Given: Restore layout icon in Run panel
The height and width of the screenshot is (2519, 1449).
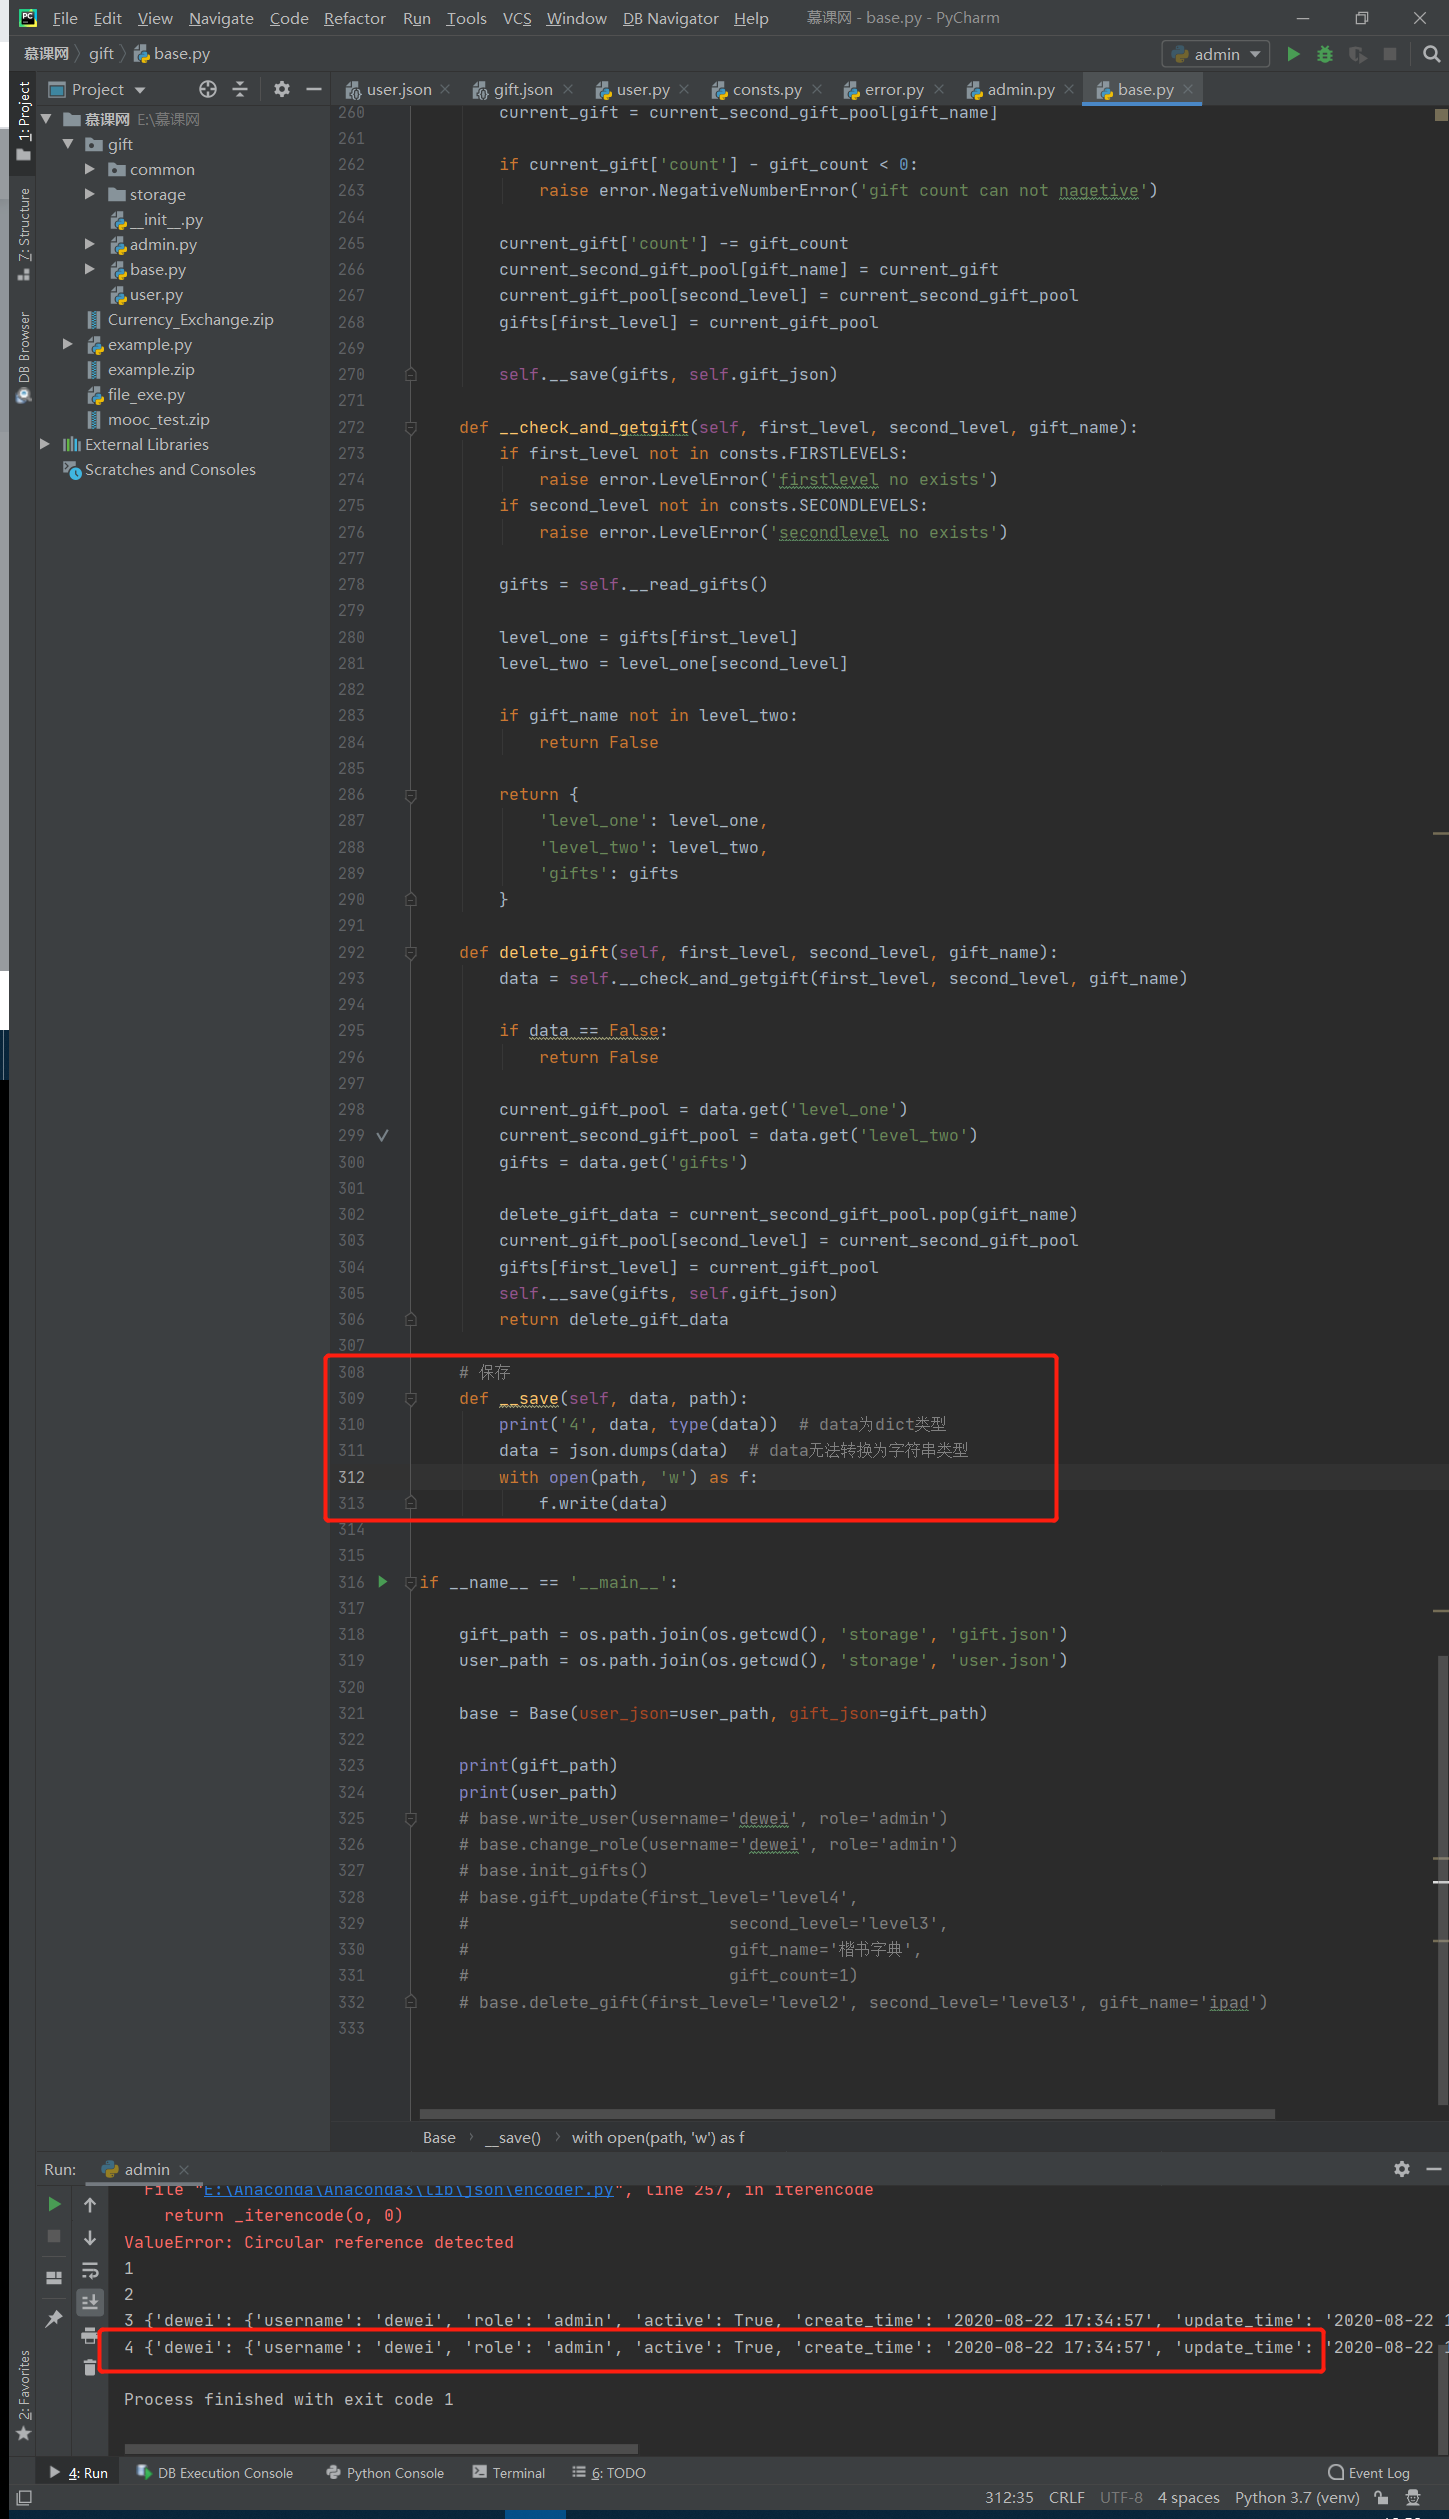Looking at the screenshot, I should 54,2278.
